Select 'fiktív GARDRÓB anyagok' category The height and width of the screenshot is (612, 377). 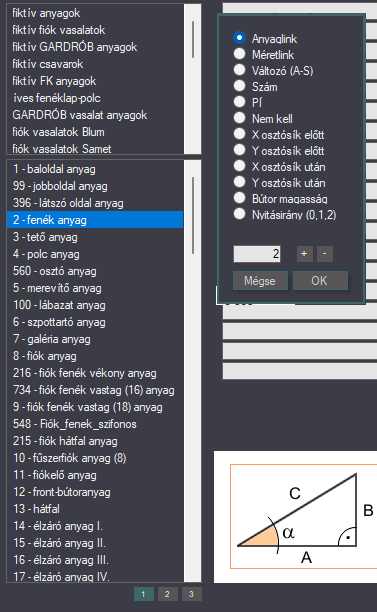point(95,47)
